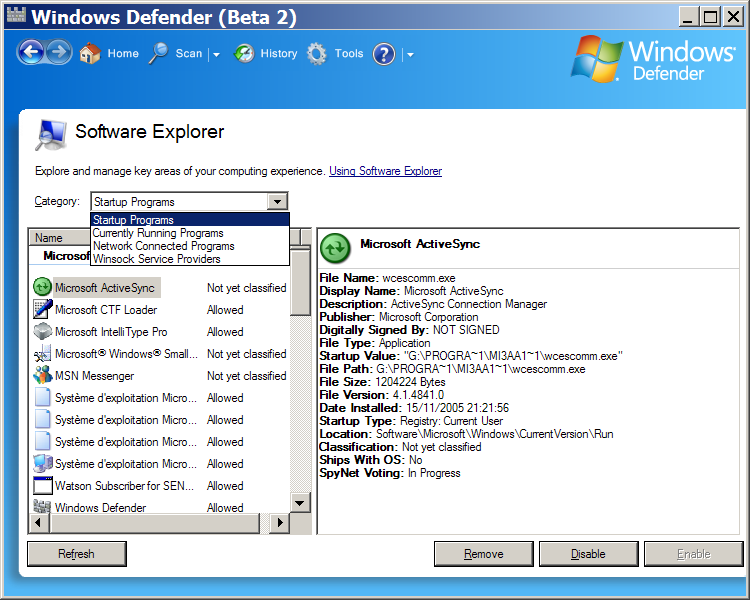Viewport: 750px width, 600px height.
Task: Open the History icon
Action: (244, 54)
